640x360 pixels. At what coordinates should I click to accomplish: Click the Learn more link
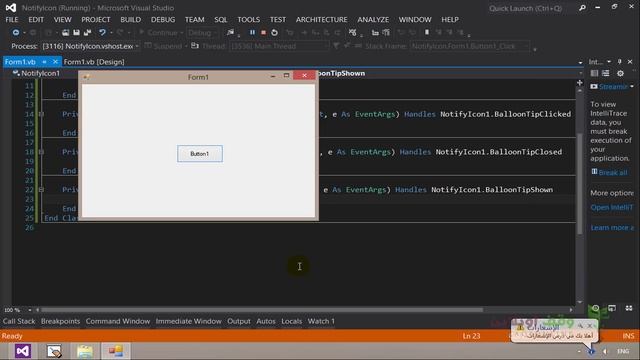tap(612, 227)
